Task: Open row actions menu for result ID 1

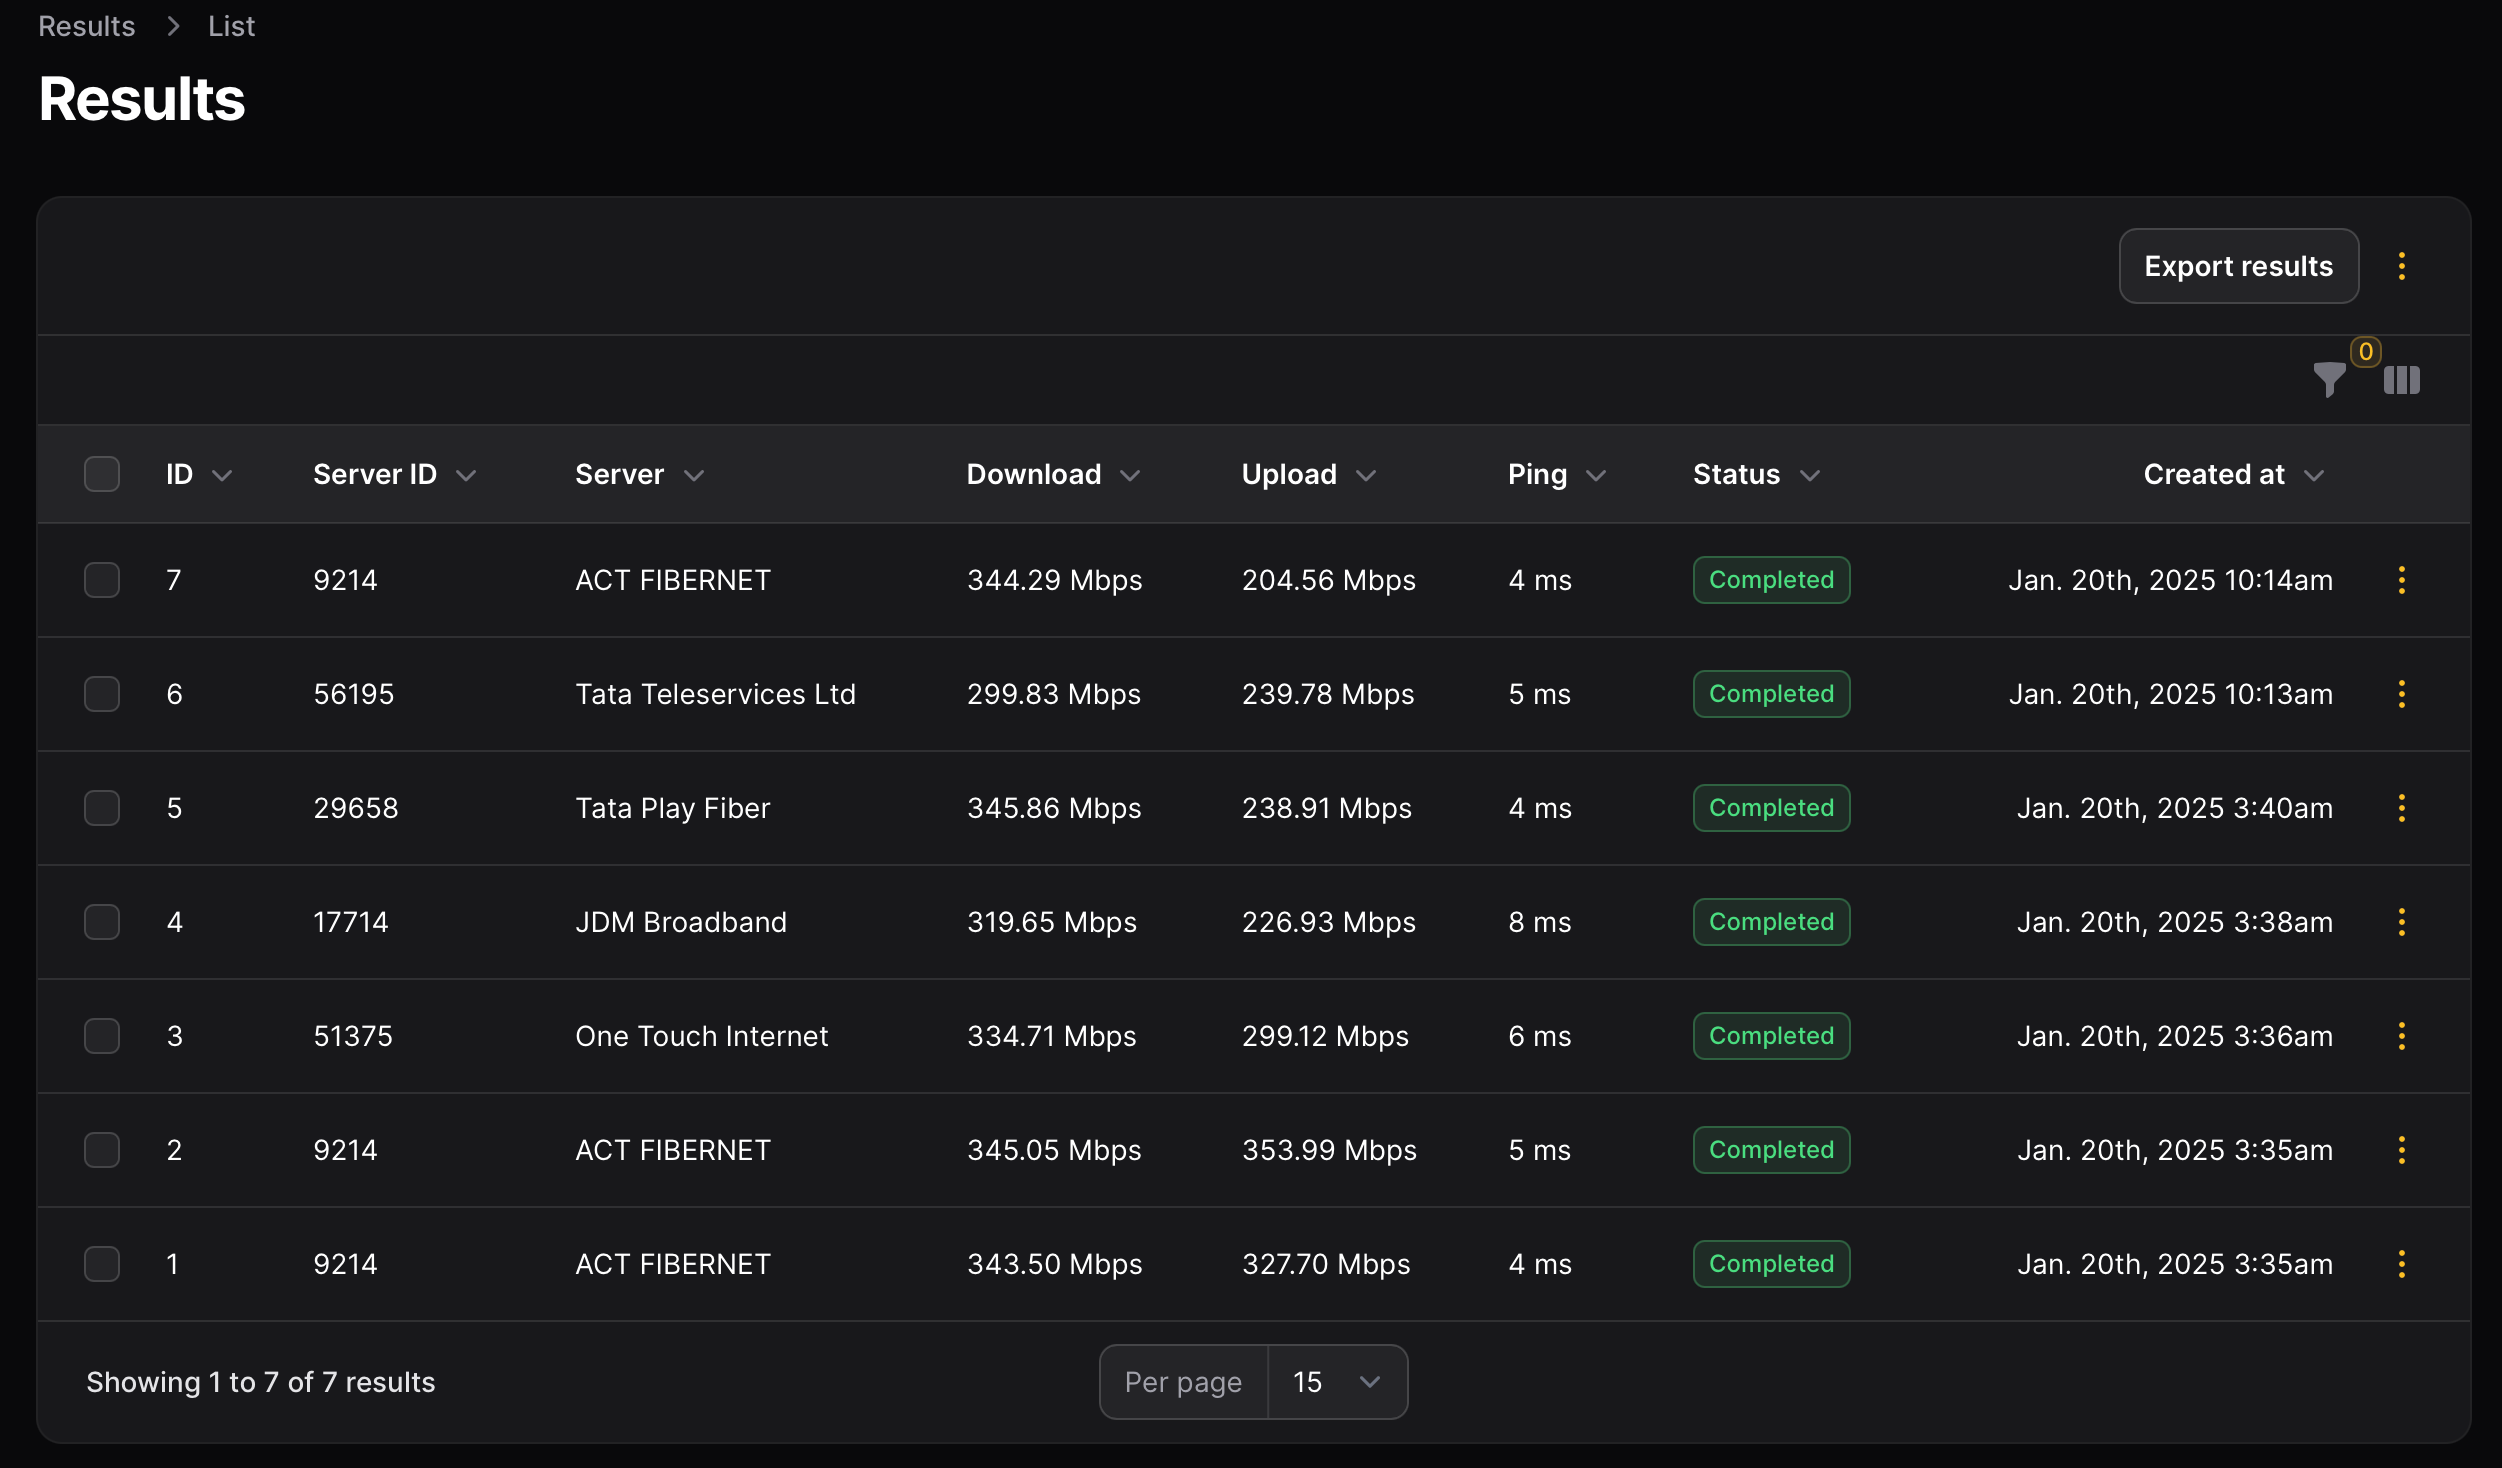Action: point(2401,1264)
